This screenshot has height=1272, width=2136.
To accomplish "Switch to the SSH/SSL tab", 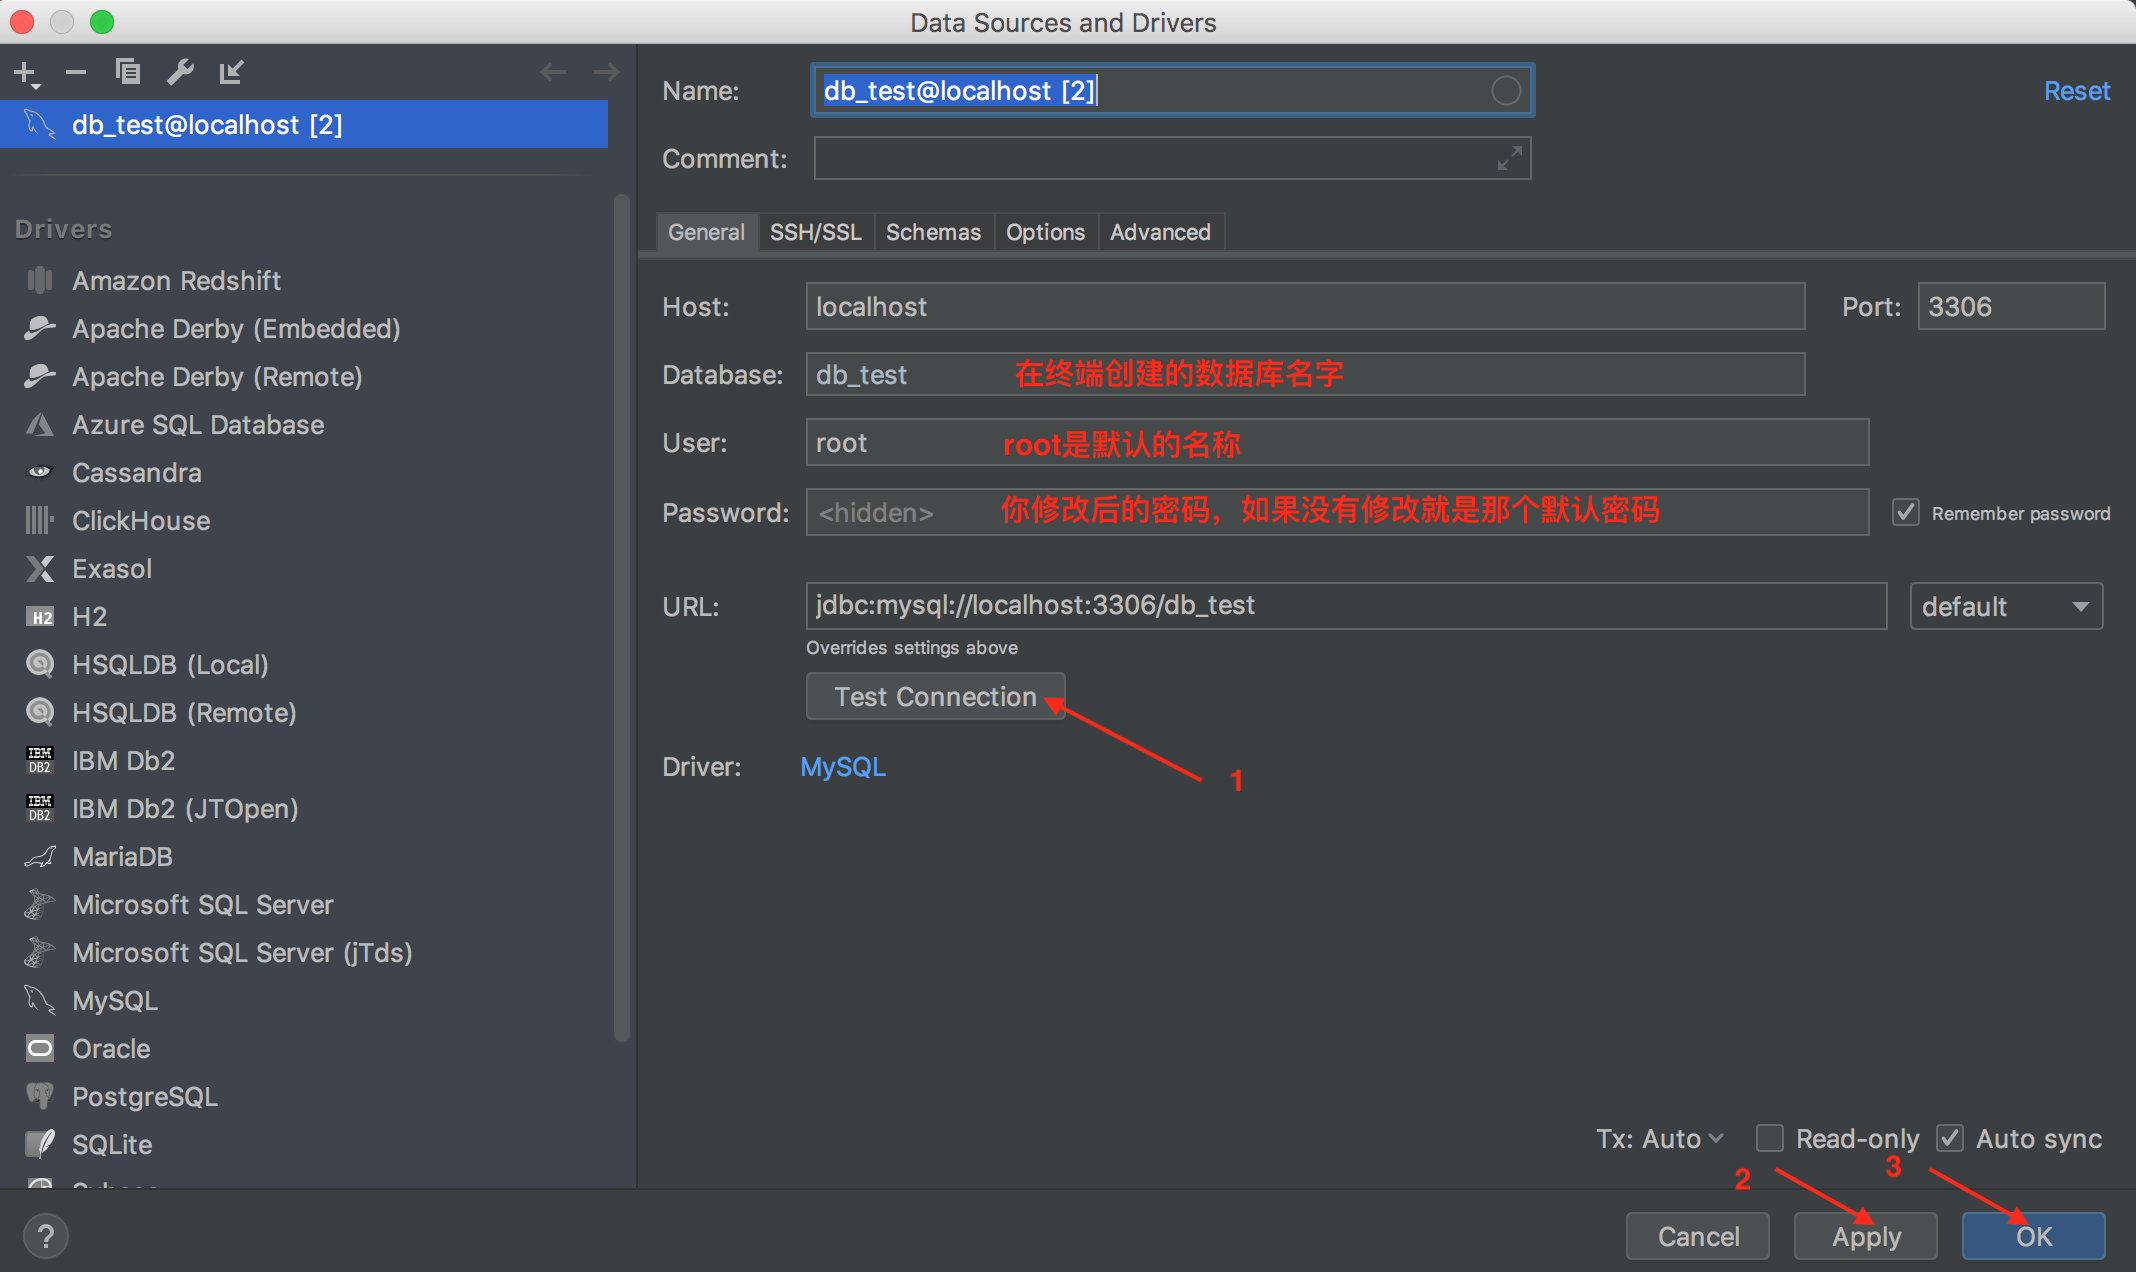I will tap(816, 232).
